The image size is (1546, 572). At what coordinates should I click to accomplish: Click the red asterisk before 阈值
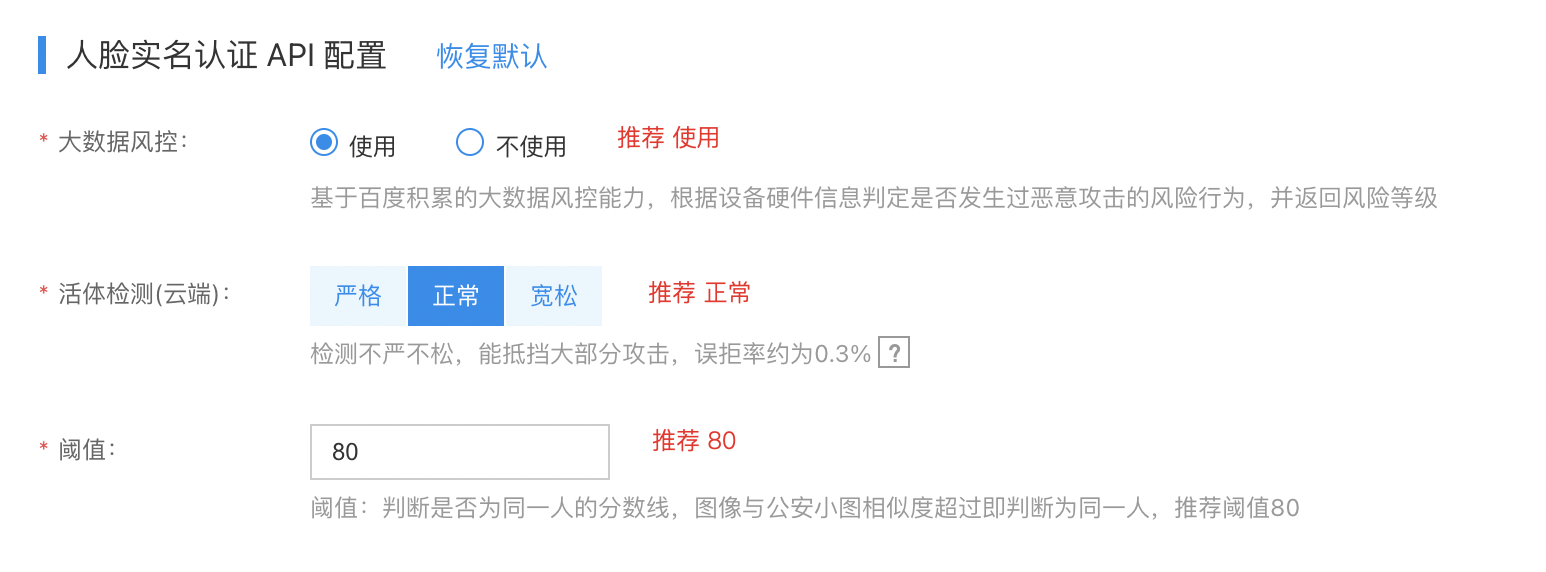click(43, 447)
